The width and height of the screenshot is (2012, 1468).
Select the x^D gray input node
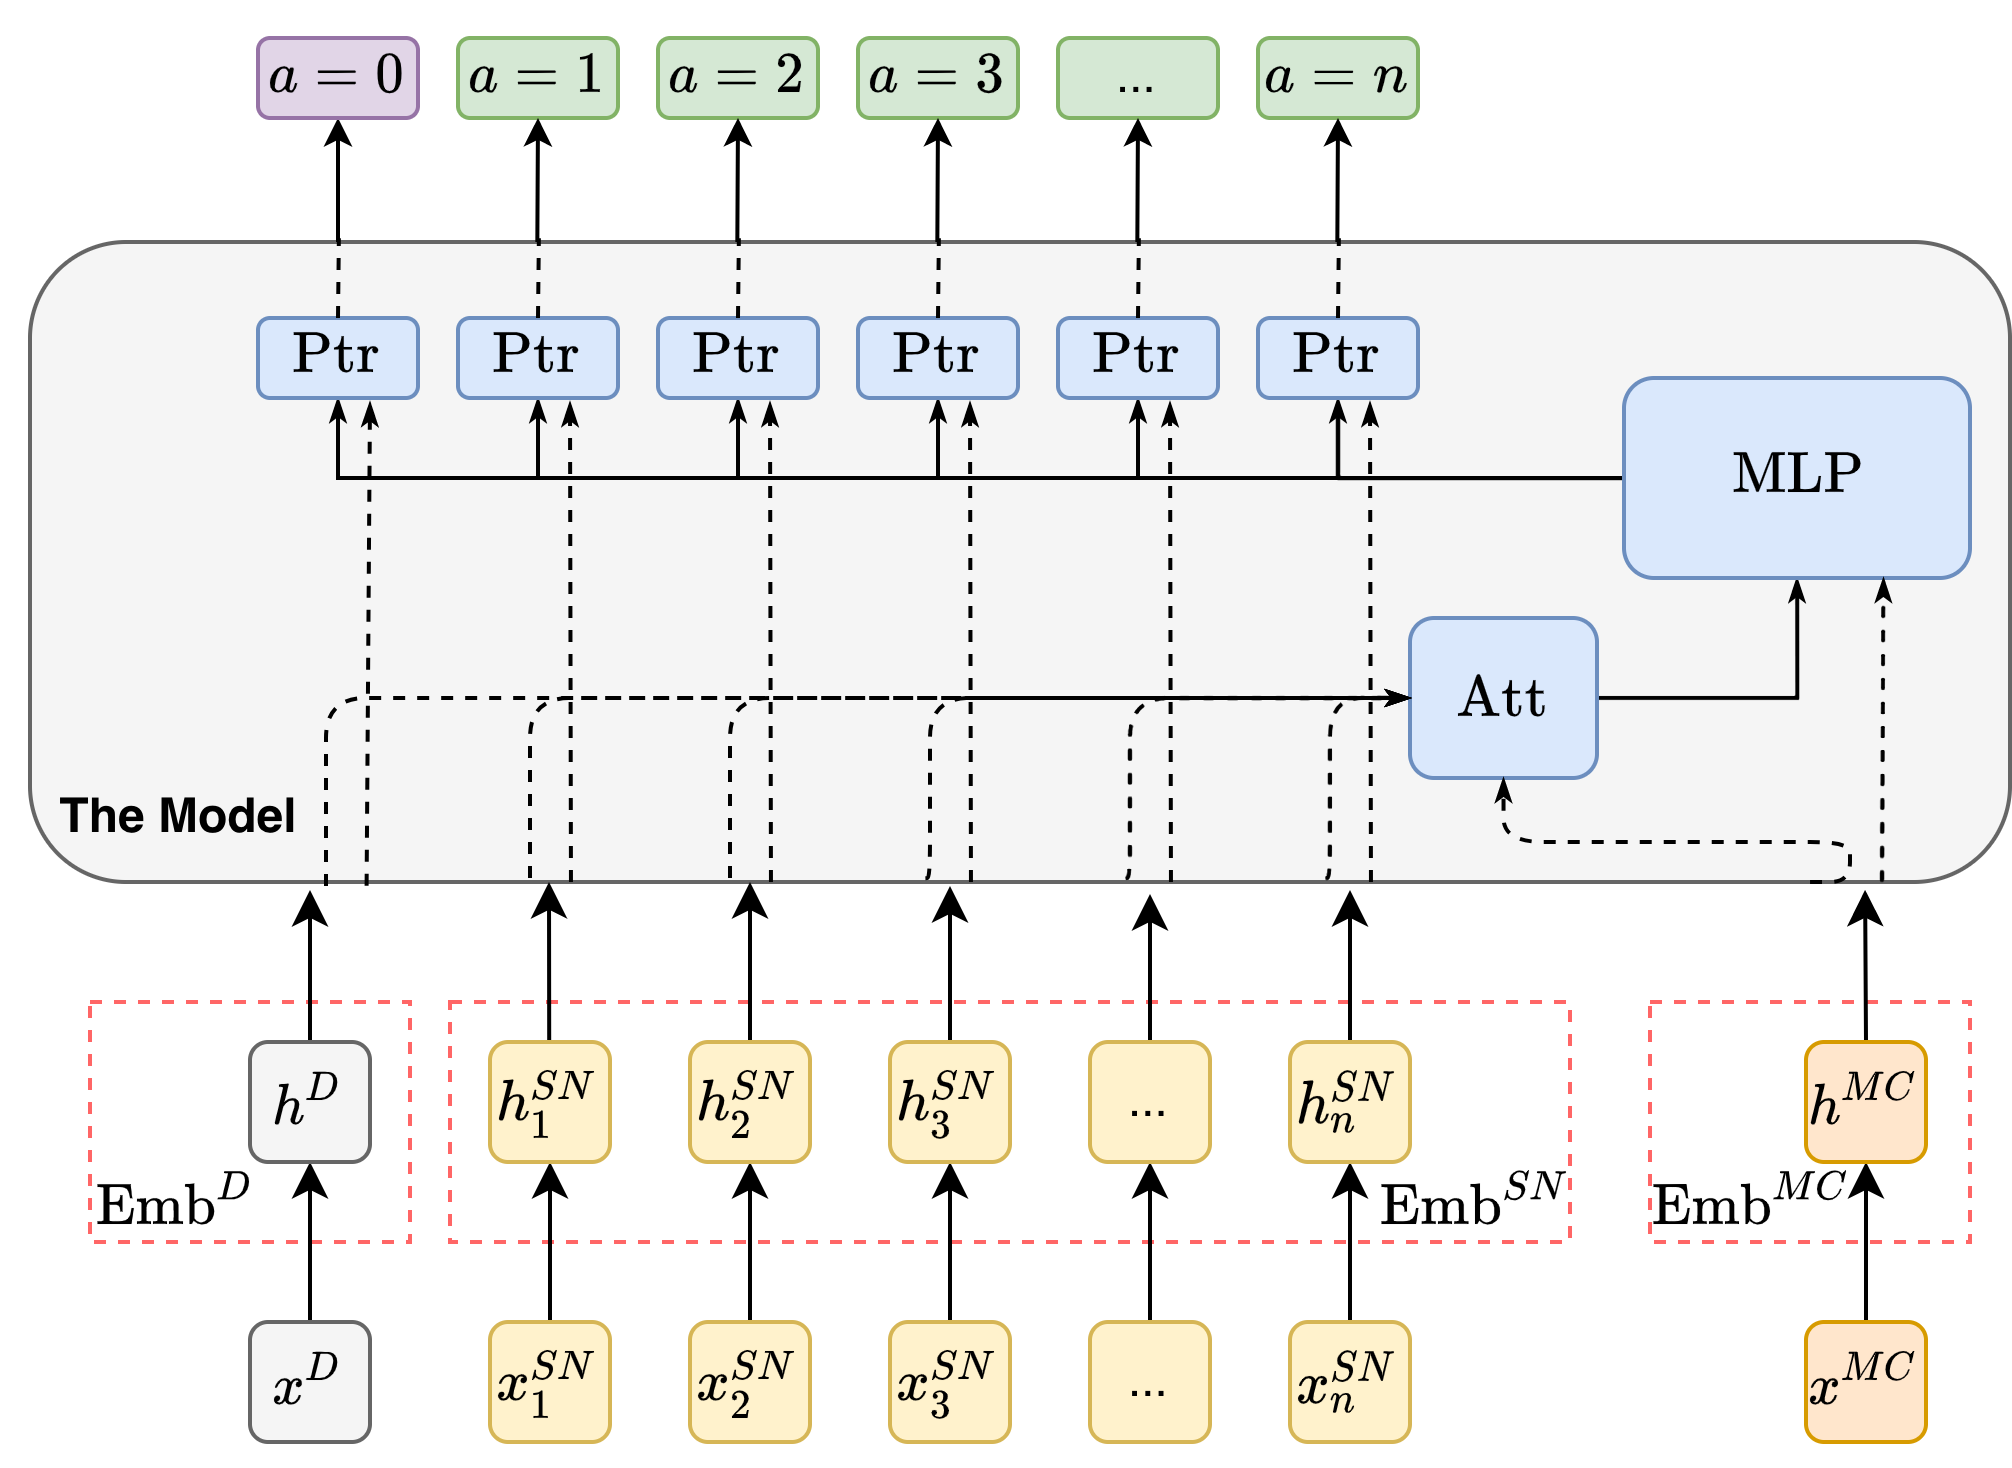tap(310, 1382)
